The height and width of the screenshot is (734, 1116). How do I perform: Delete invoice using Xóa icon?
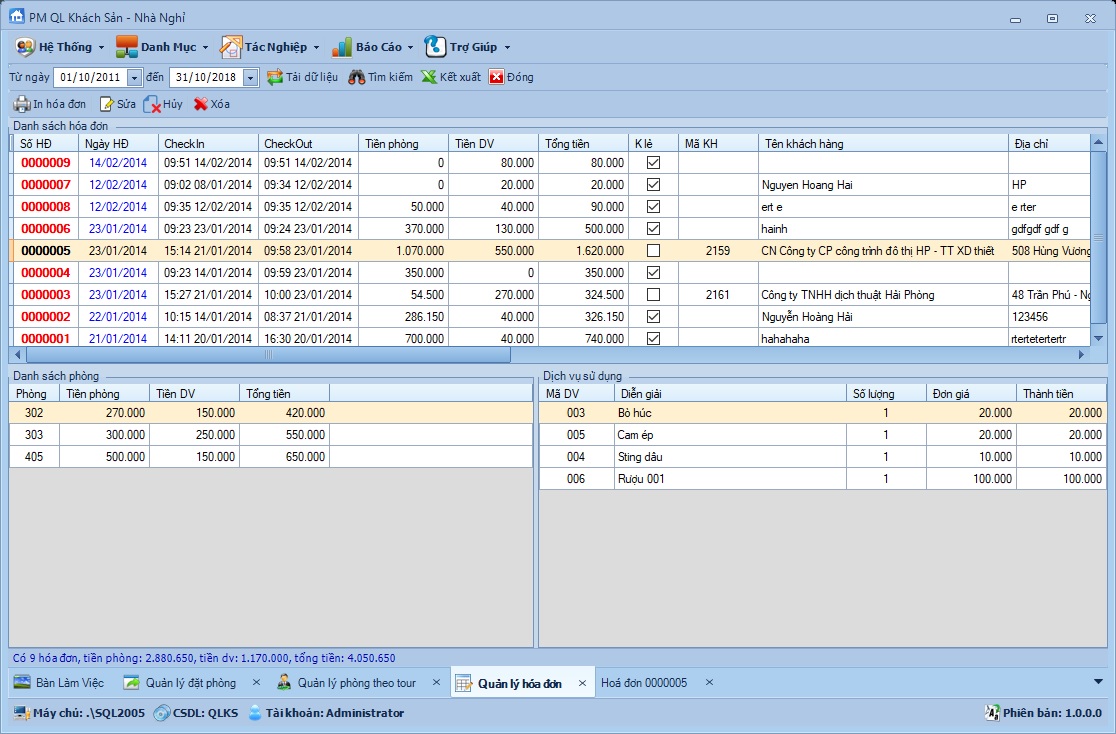point(200,104)
